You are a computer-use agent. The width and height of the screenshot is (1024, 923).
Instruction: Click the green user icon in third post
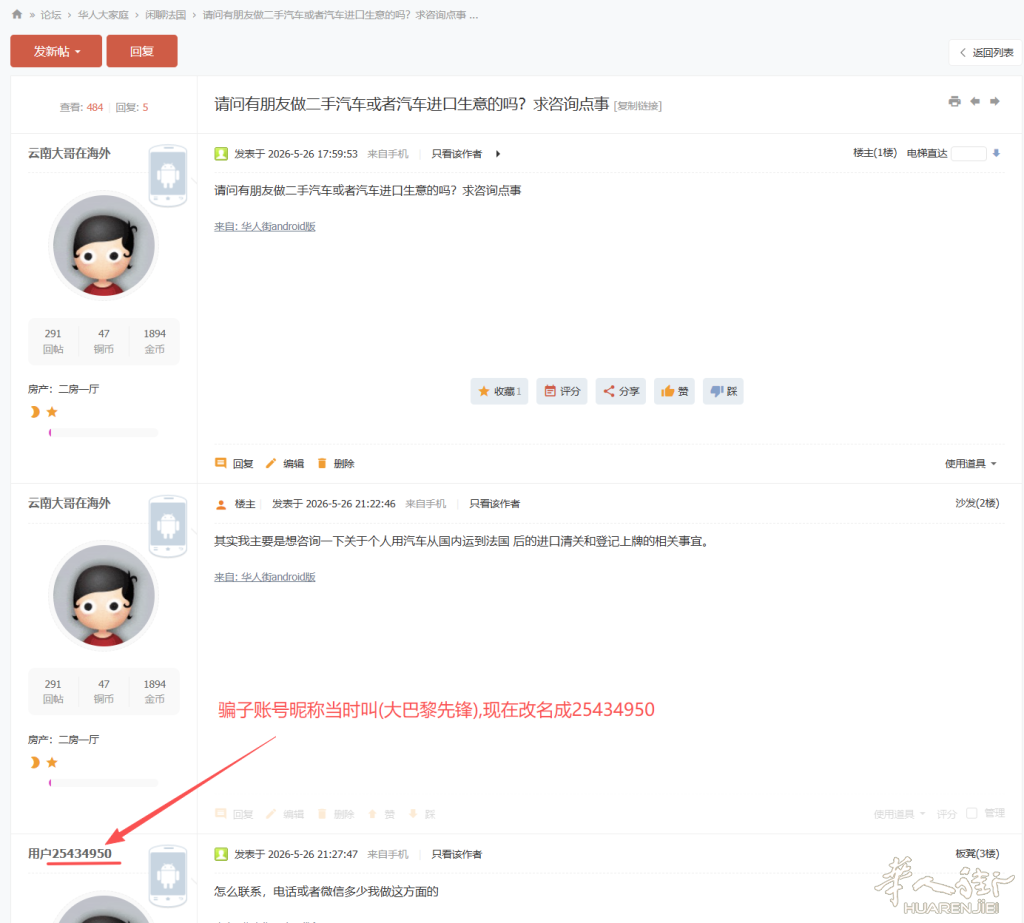(x=221, y=854)
